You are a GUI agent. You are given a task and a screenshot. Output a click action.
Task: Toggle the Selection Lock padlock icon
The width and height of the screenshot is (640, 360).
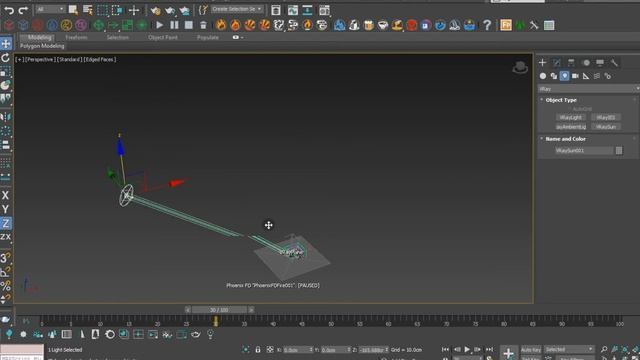point(258,350)
